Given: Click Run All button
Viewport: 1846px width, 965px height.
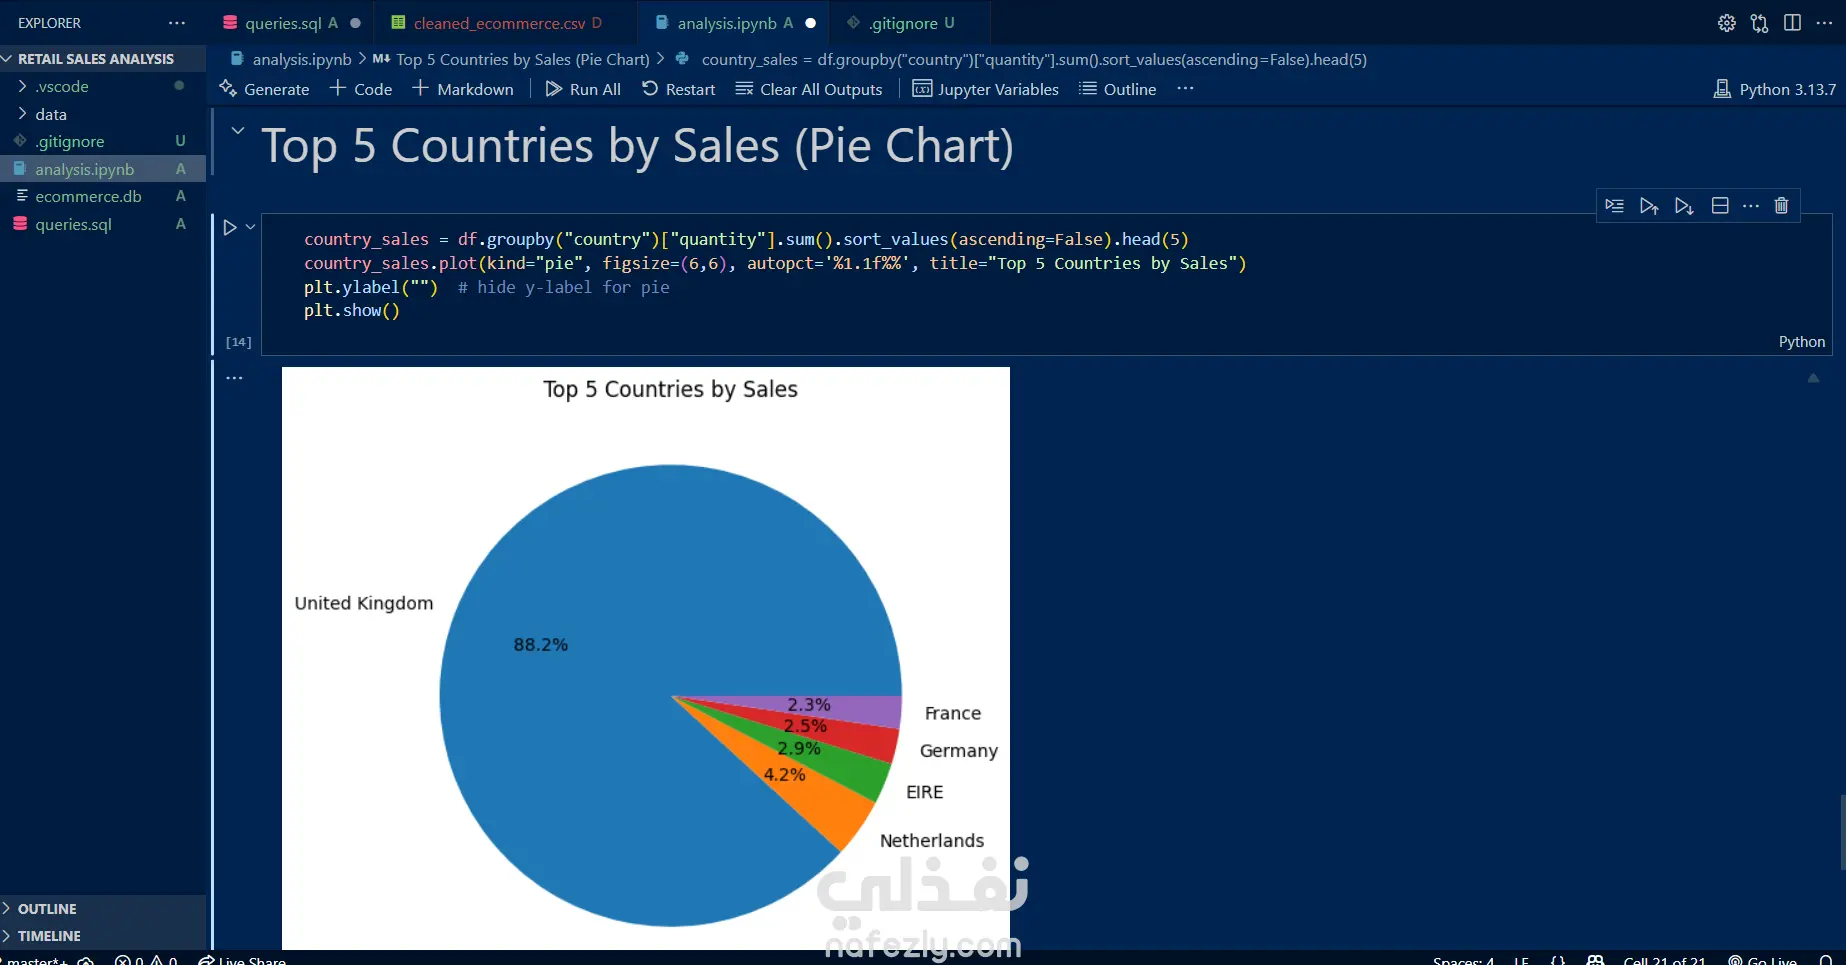Looking at the screenshot, I should (583, 89).
